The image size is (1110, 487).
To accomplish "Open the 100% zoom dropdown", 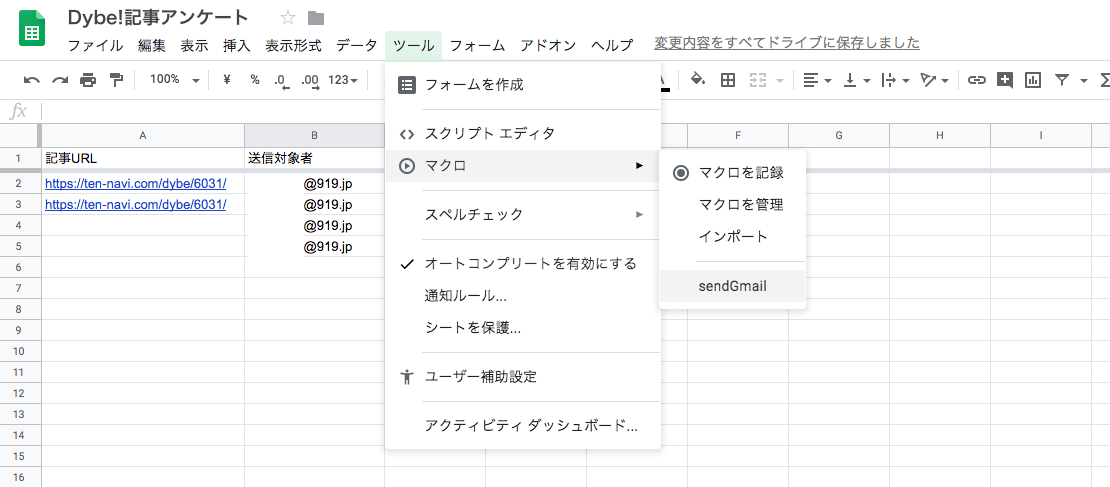I will pos(174,80).
